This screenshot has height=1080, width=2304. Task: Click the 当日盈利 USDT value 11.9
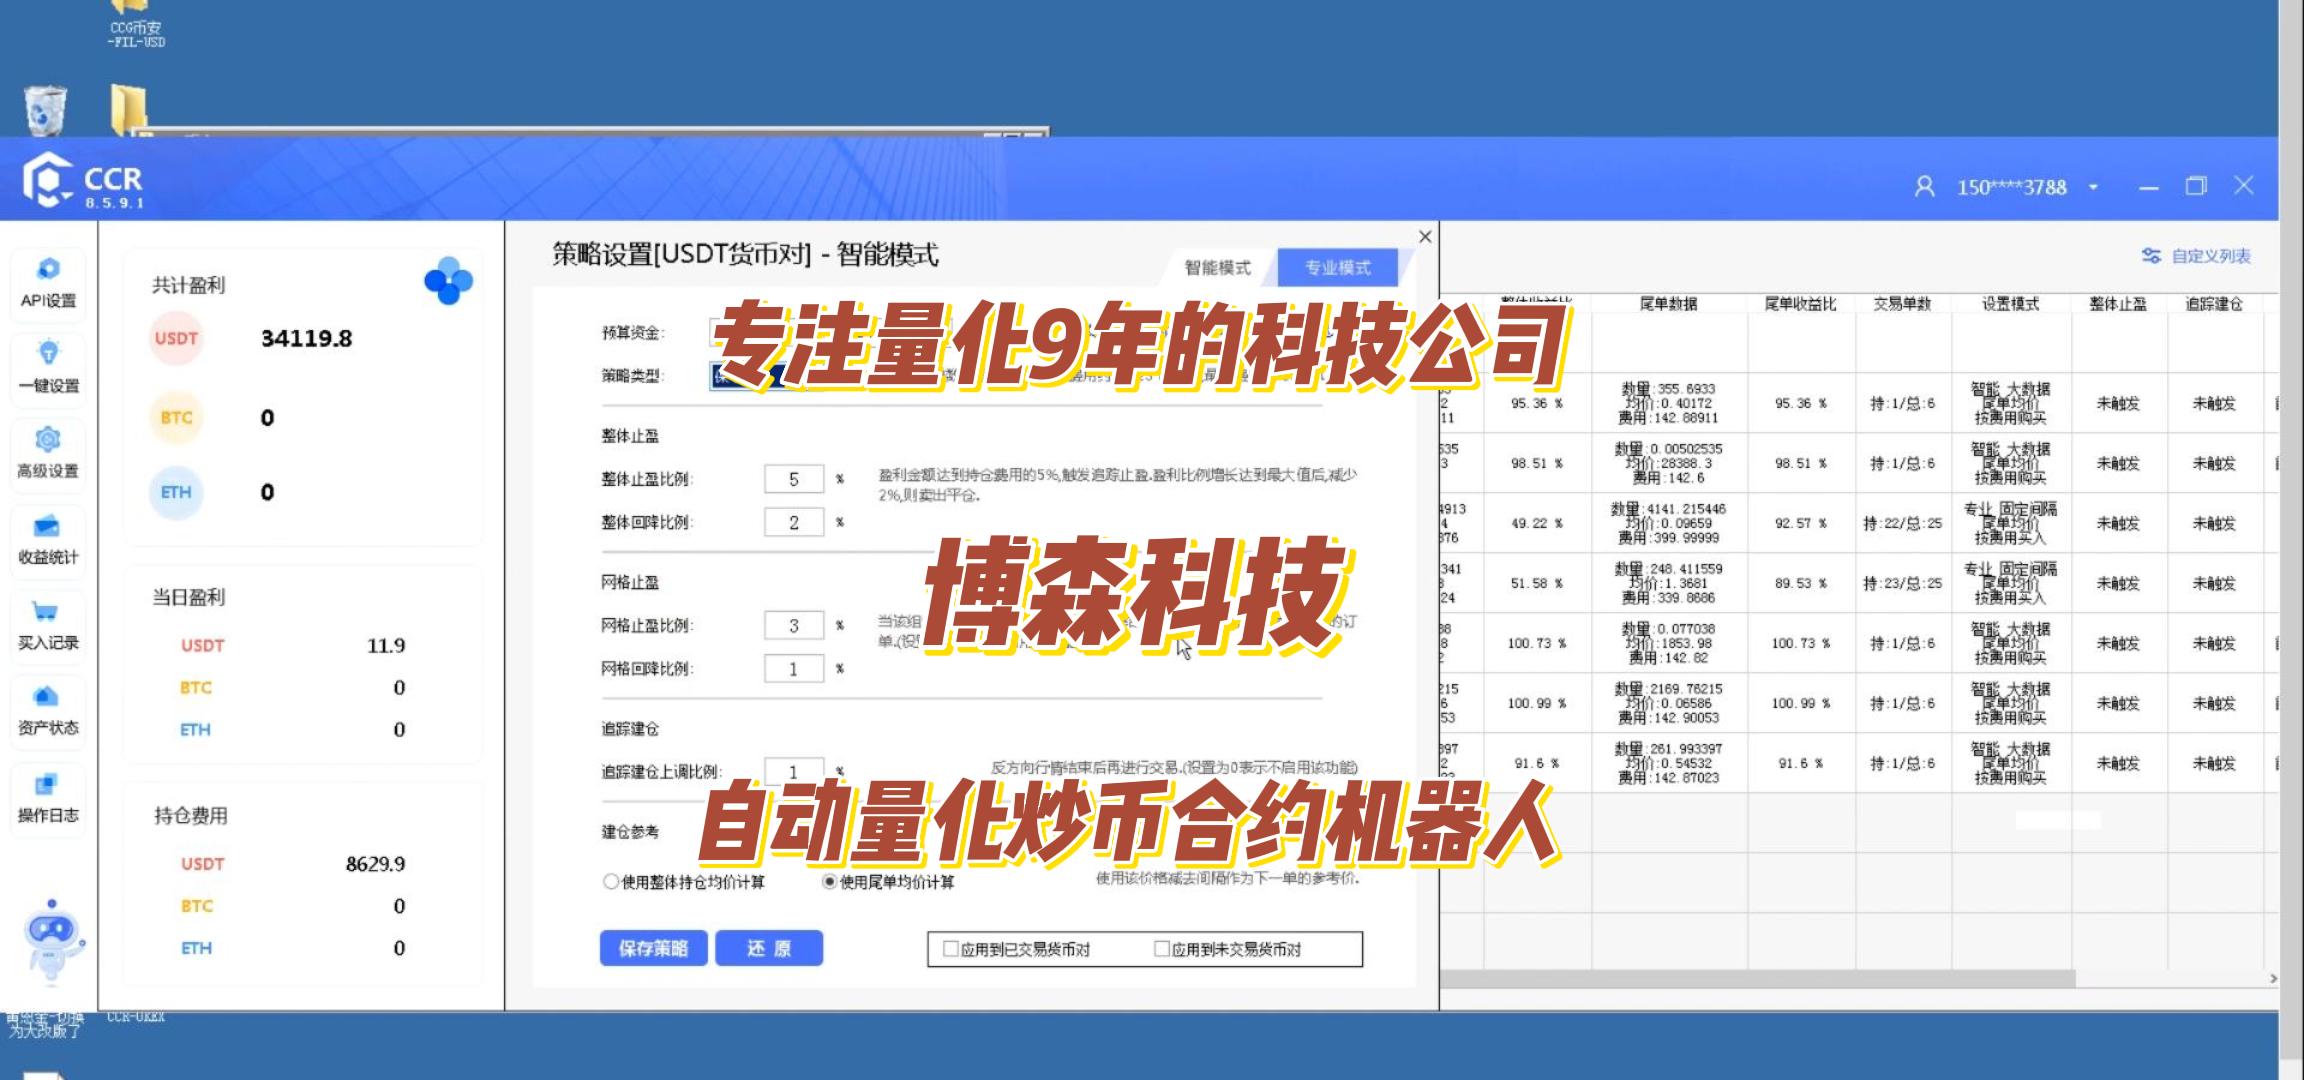point(386,645)
